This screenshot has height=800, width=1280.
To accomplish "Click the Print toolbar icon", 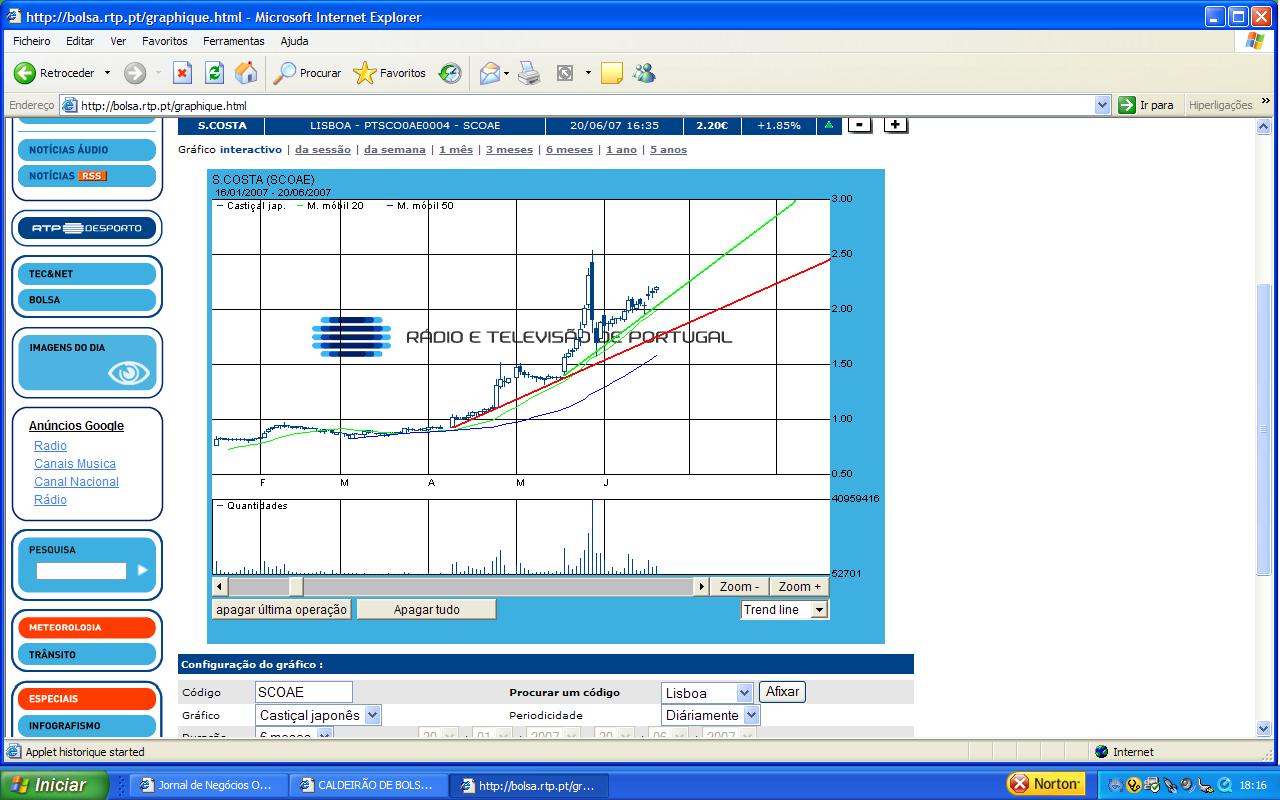I will pos(529,73).
